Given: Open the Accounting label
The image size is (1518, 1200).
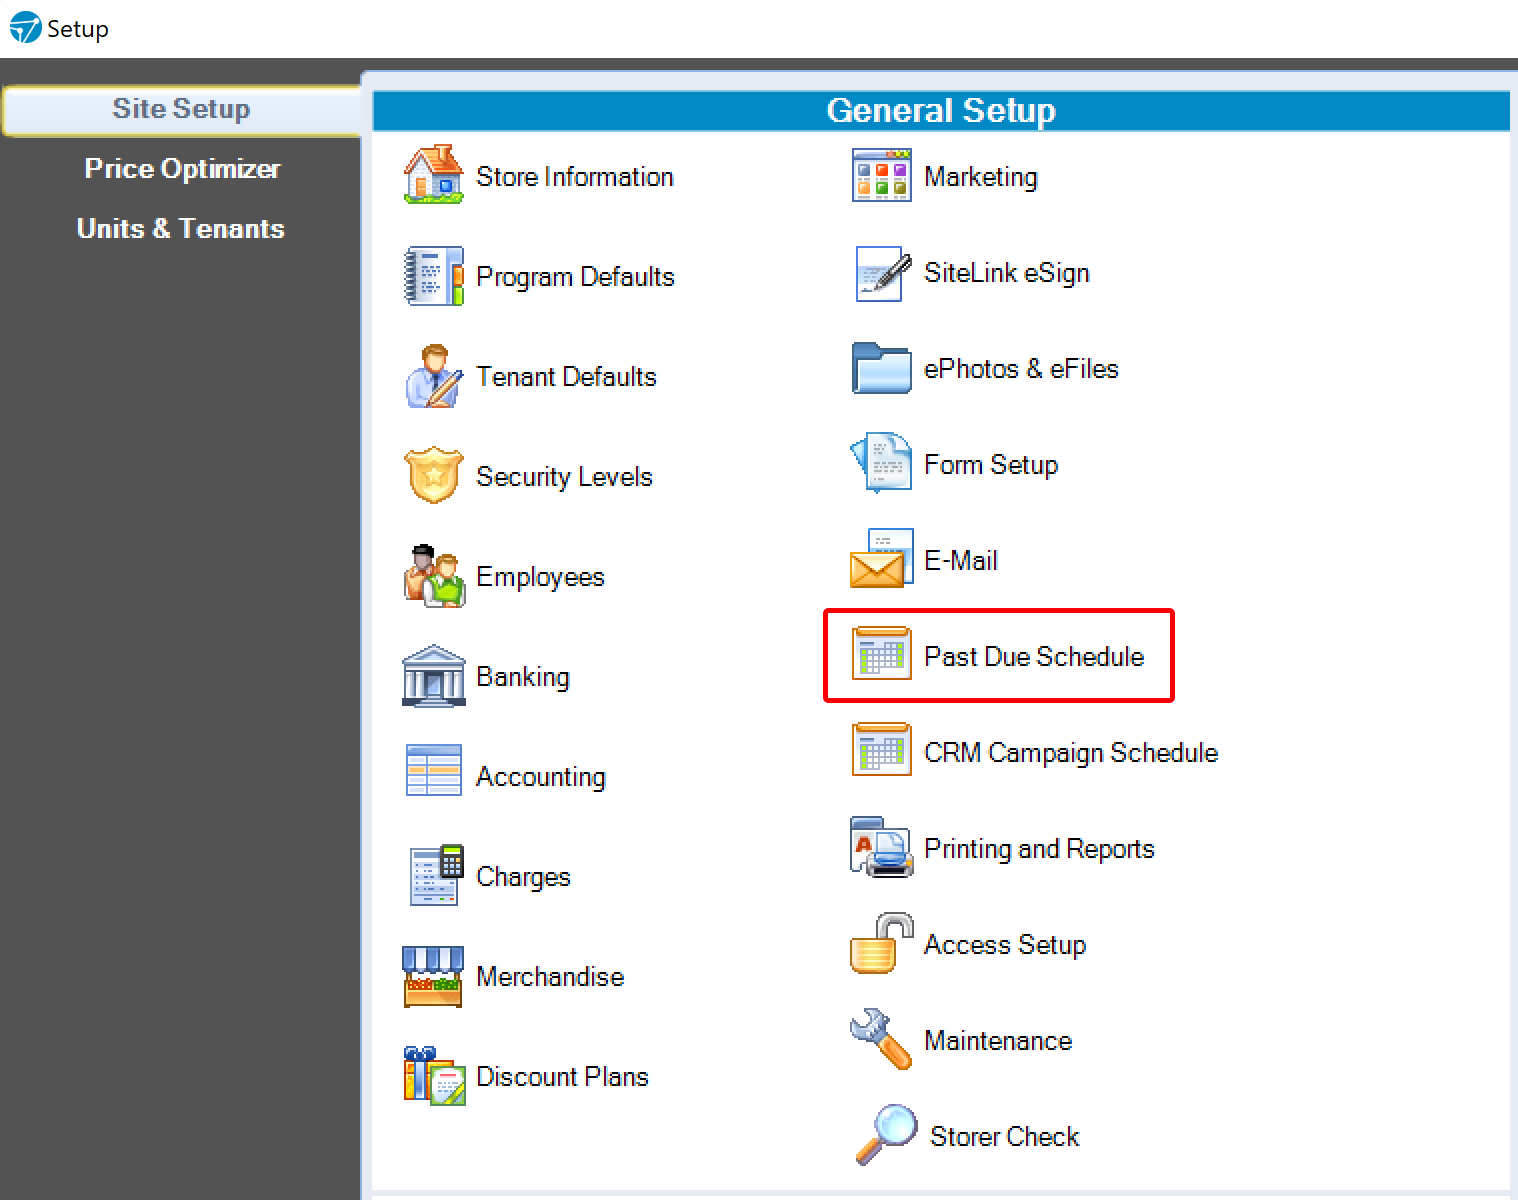Looking at the screenshot, I should [x=541, y=777].
